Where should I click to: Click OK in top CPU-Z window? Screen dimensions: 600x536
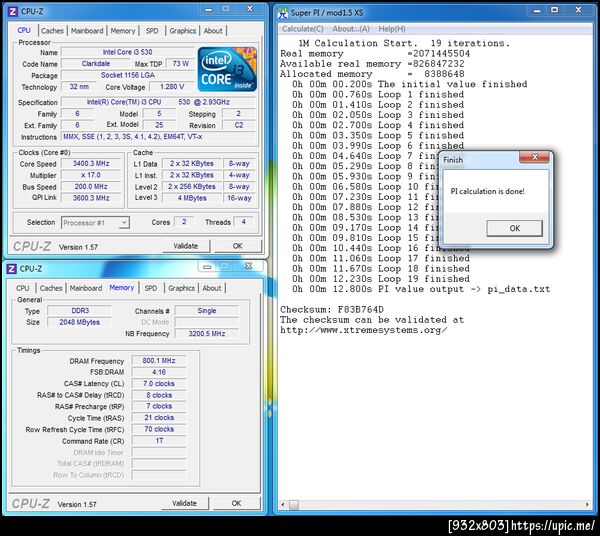(238, 246)
